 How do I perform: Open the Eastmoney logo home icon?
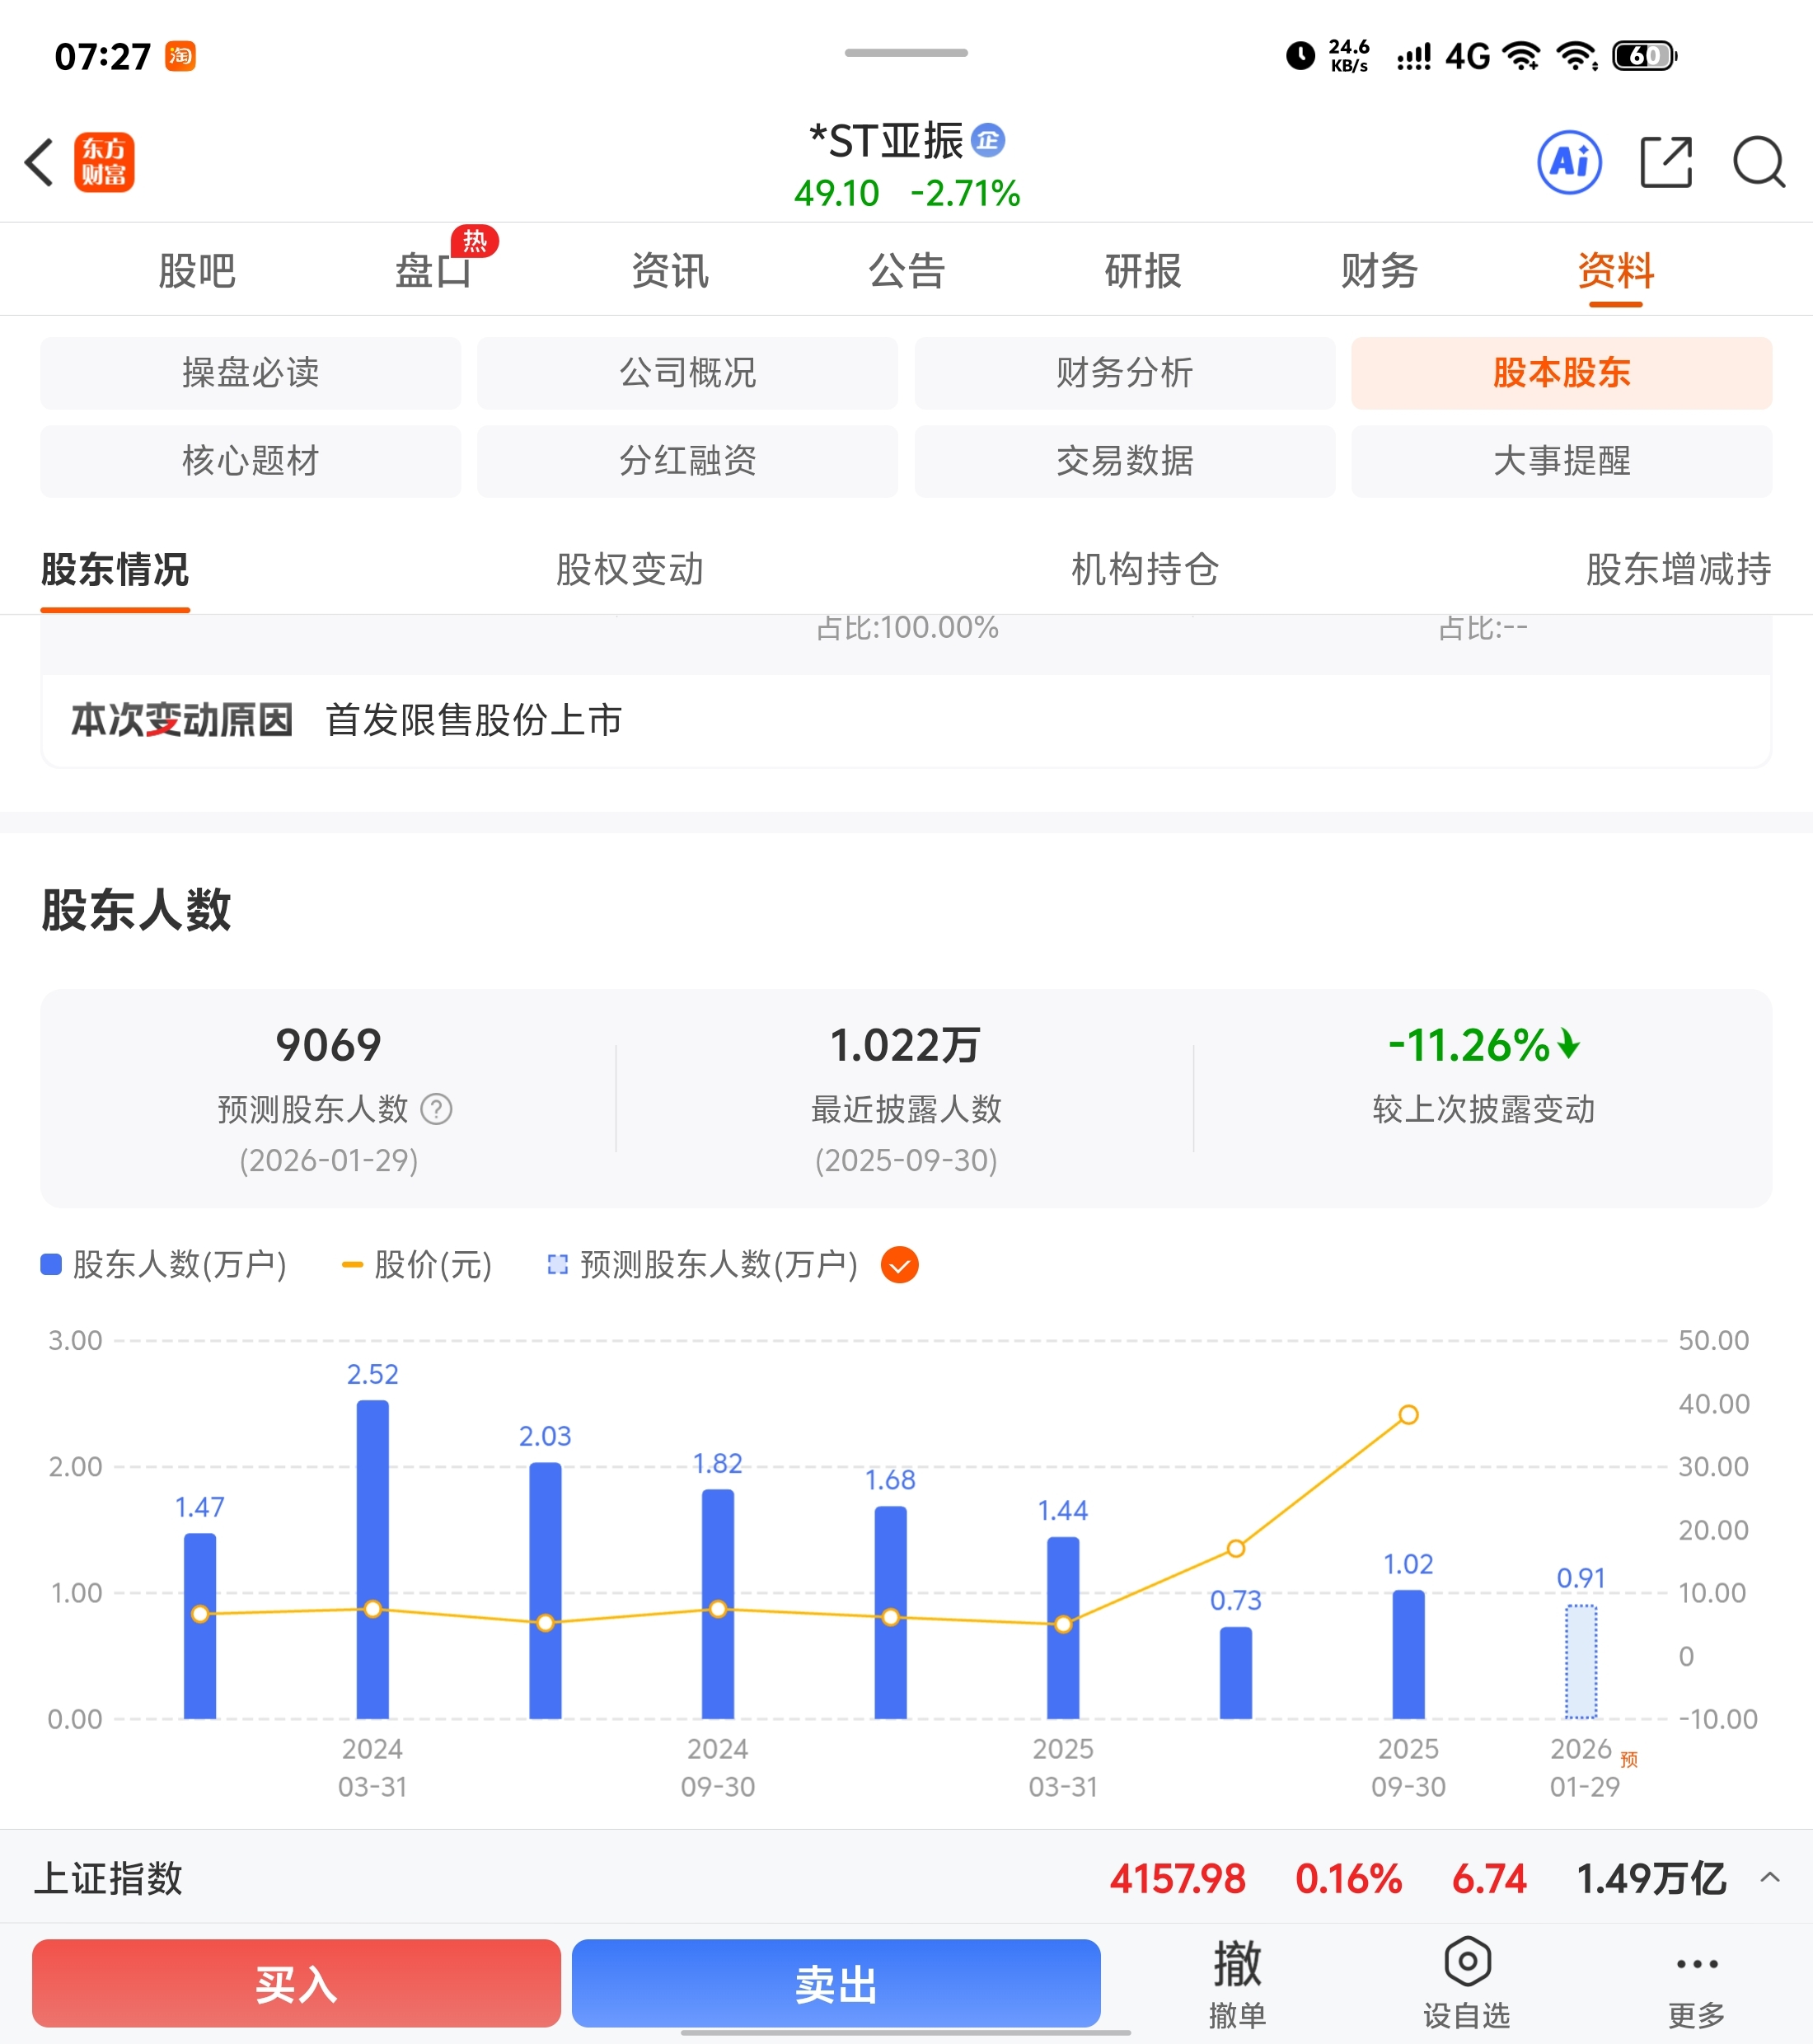point(104,162)
